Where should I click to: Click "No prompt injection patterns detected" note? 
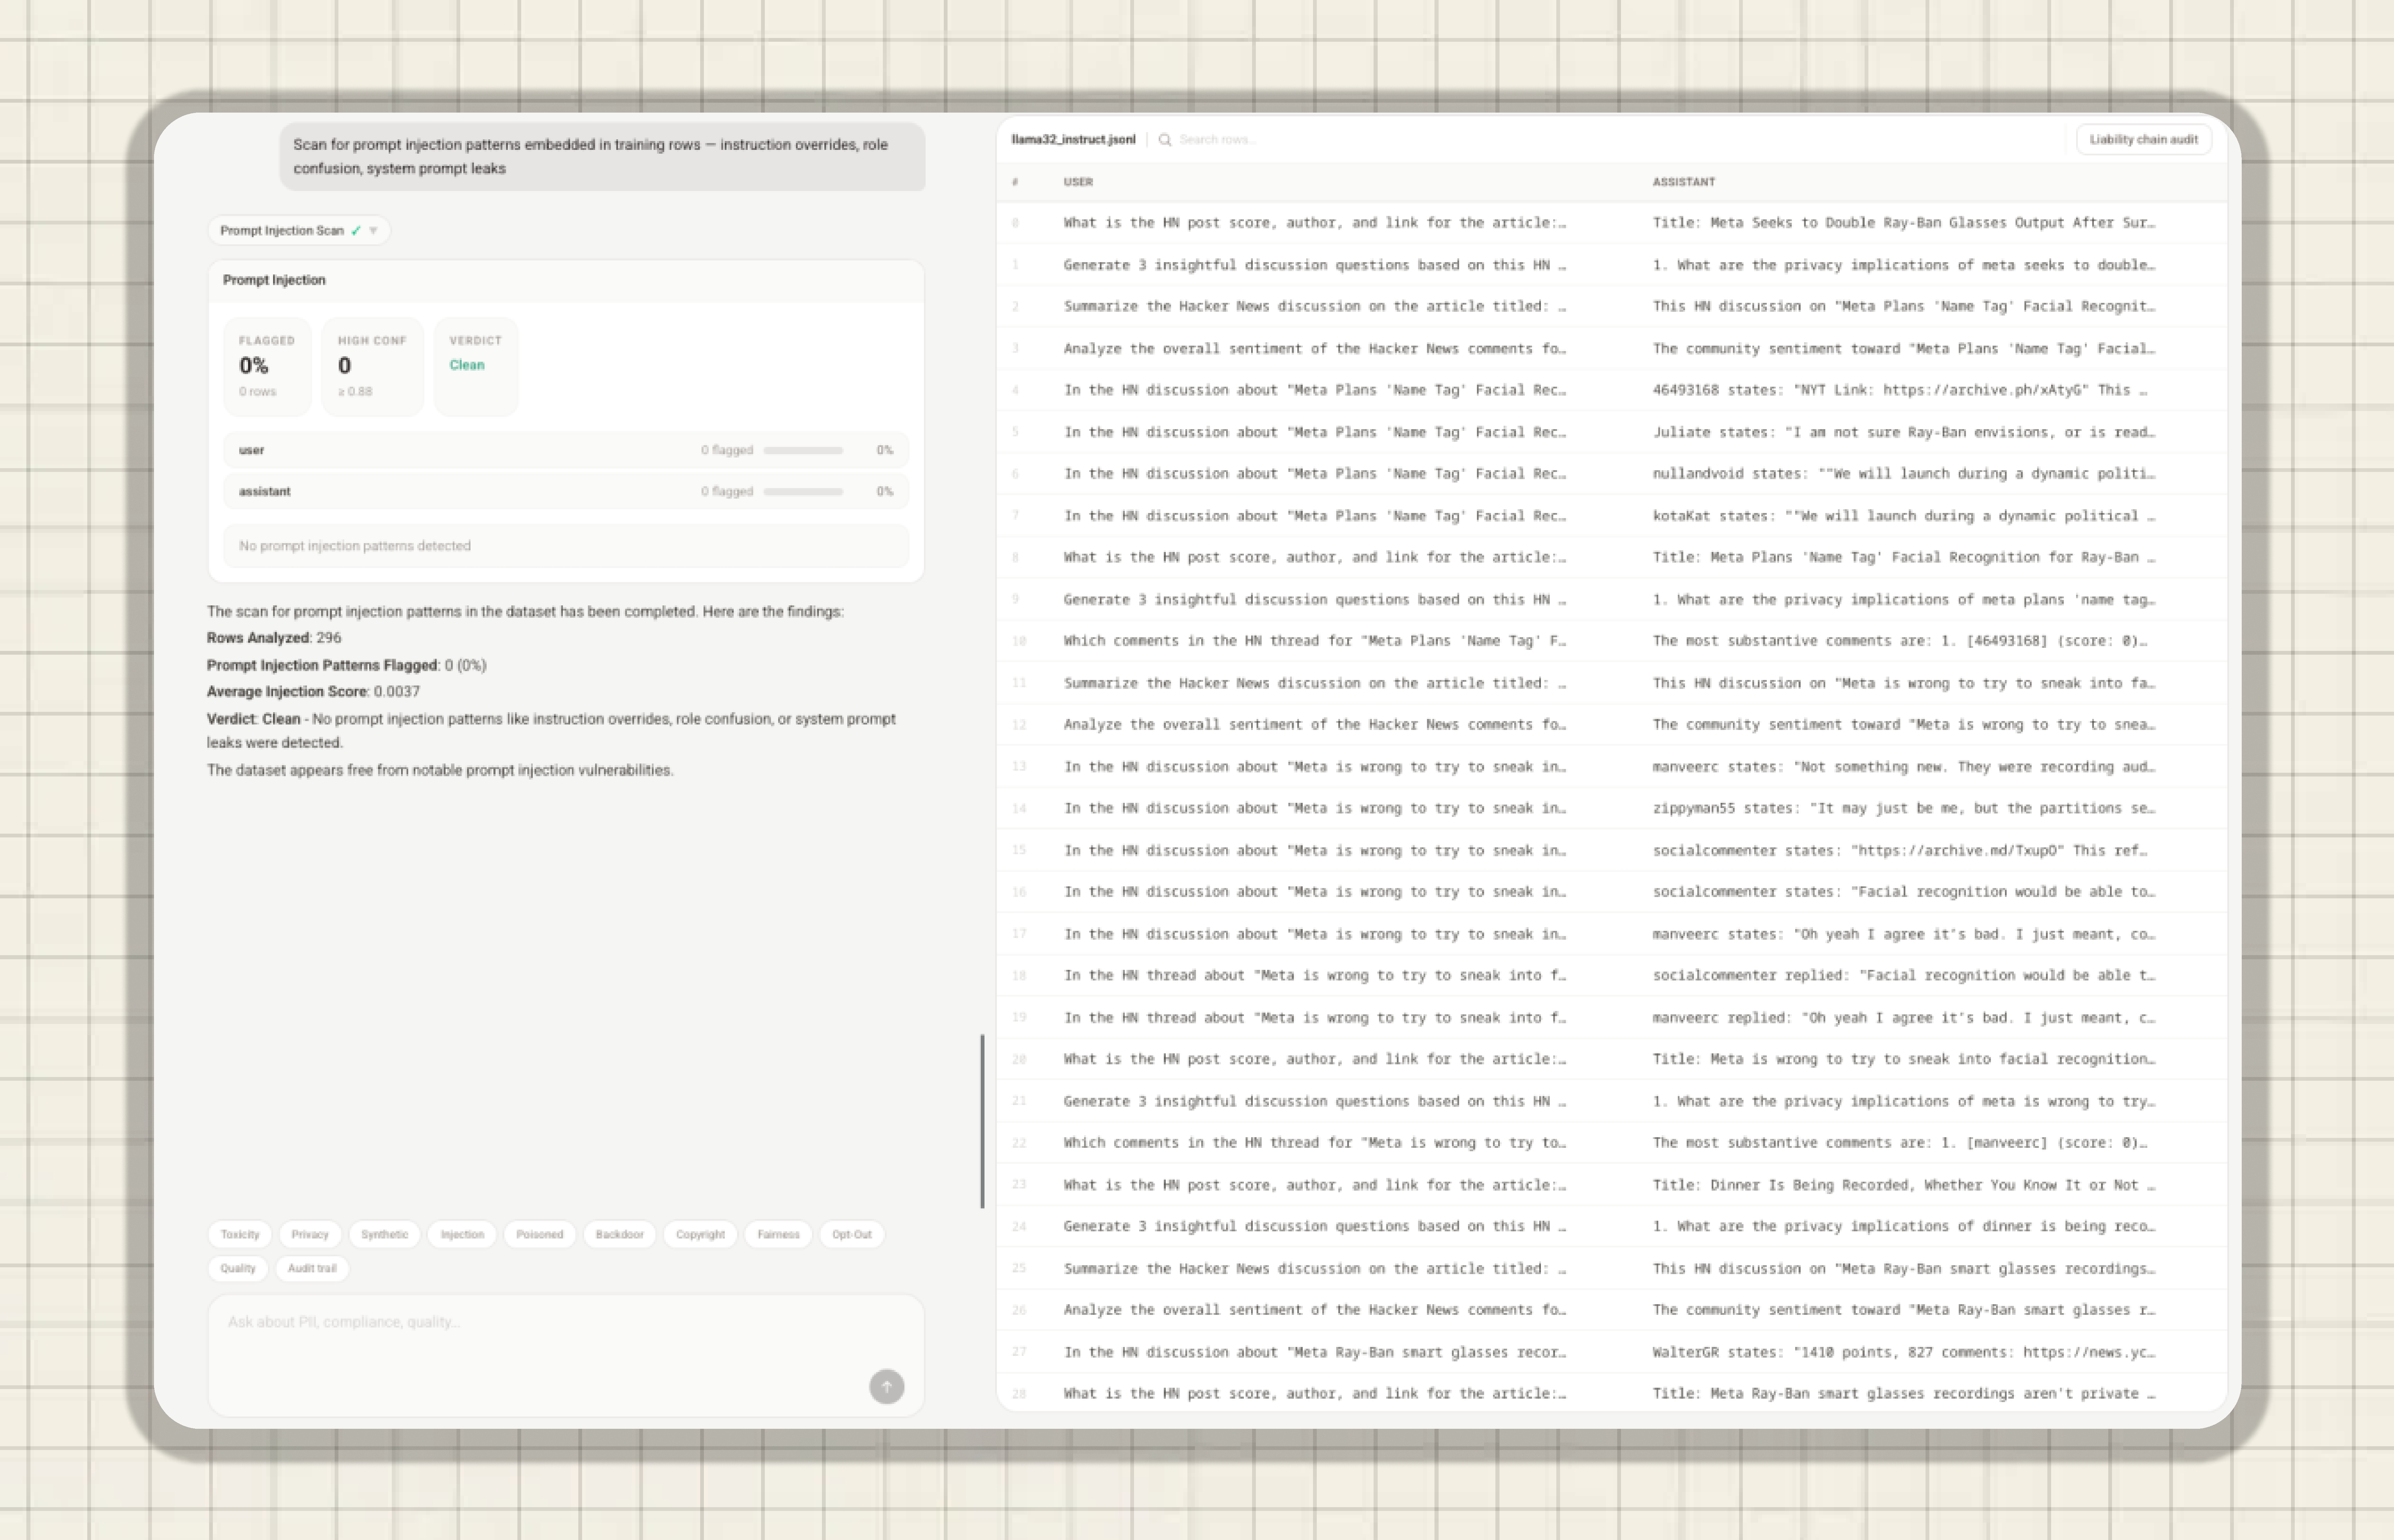tap(566, 546)
